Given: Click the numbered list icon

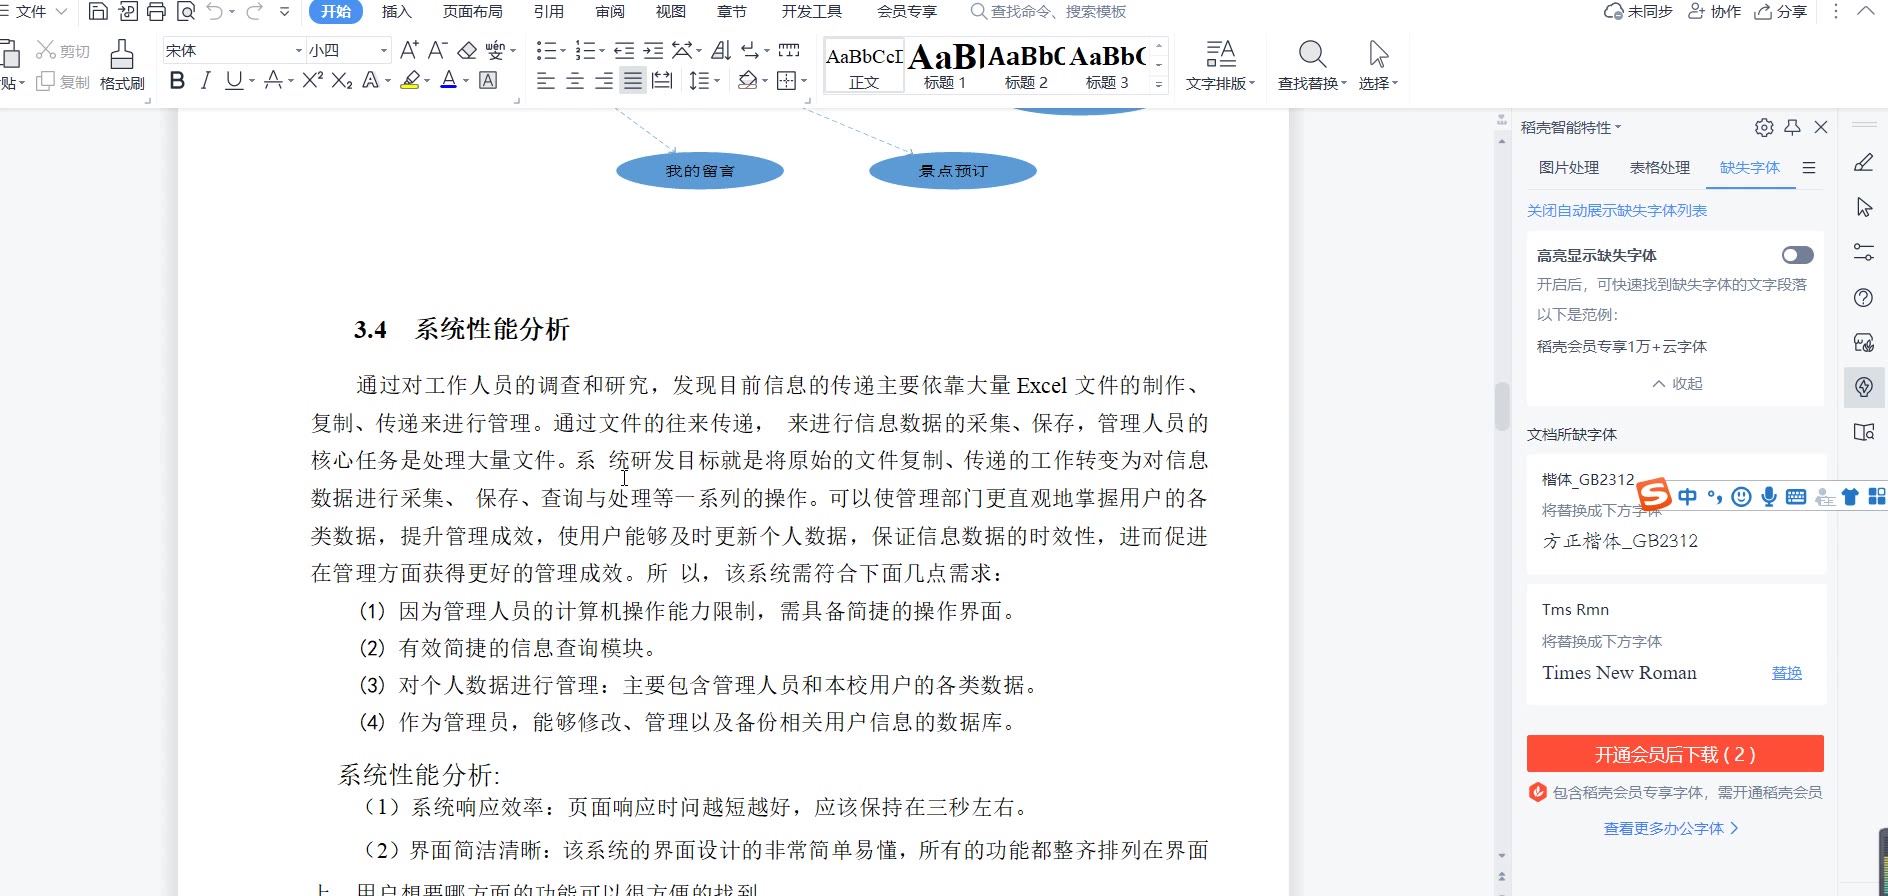Looking at the screenshot, I should [x=585, y=50].
